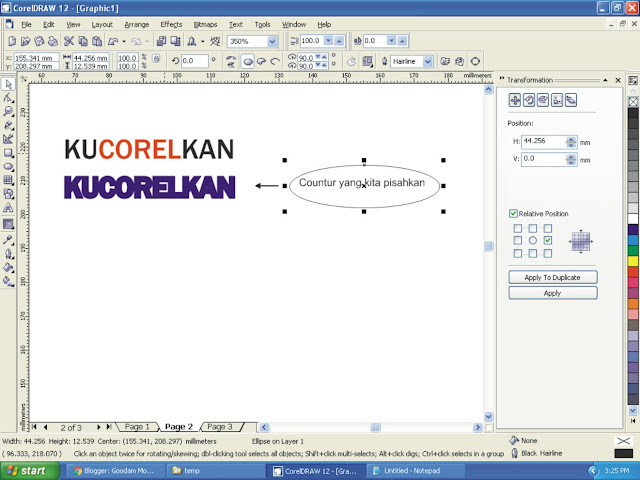
Task: Select the Ellipse tool in toolbox
Action: [8, 167]
